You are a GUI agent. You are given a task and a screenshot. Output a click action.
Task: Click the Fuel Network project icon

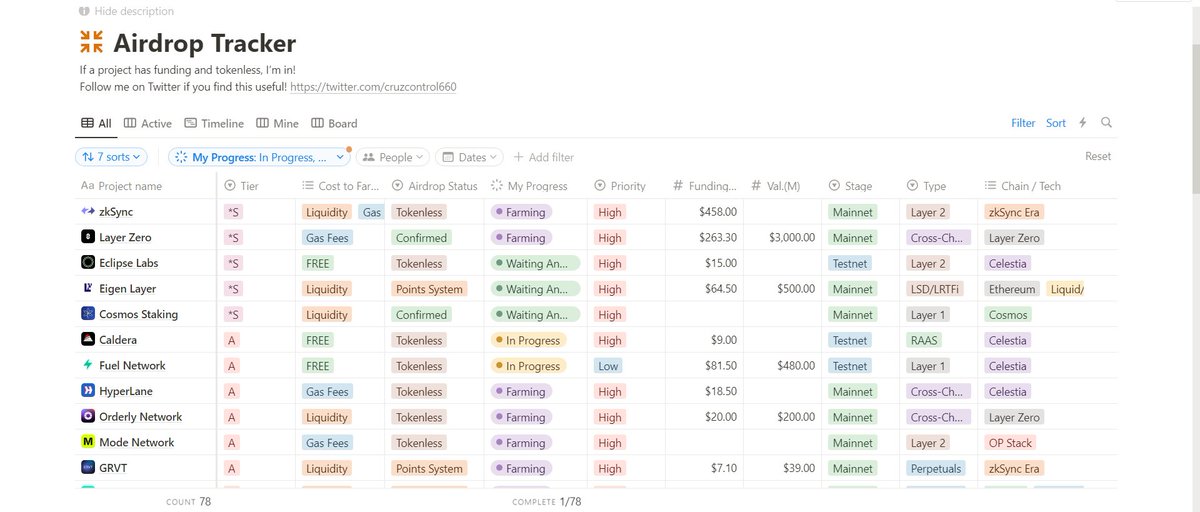click(88, 366)
